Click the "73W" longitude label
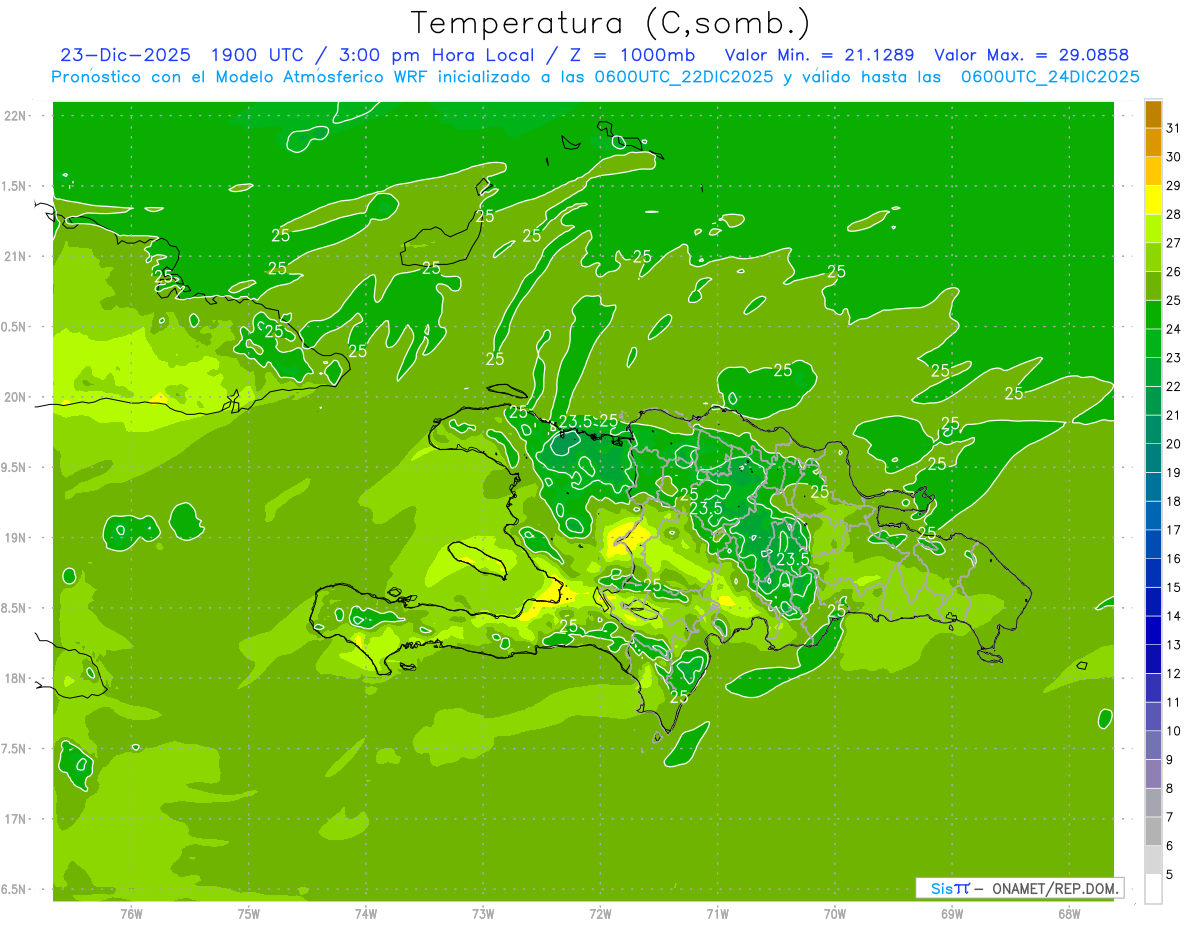 (x=483, y=913)
